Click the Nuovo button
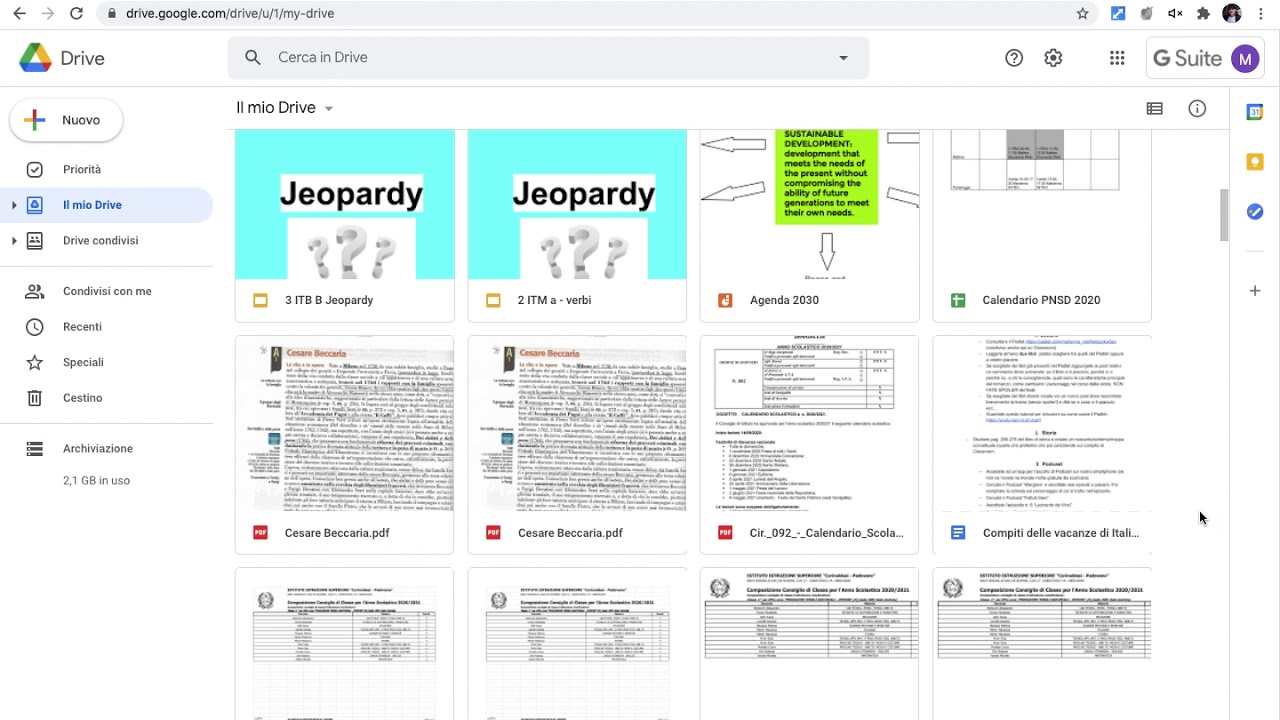1280x720 pixels. (x=66, y=120)
